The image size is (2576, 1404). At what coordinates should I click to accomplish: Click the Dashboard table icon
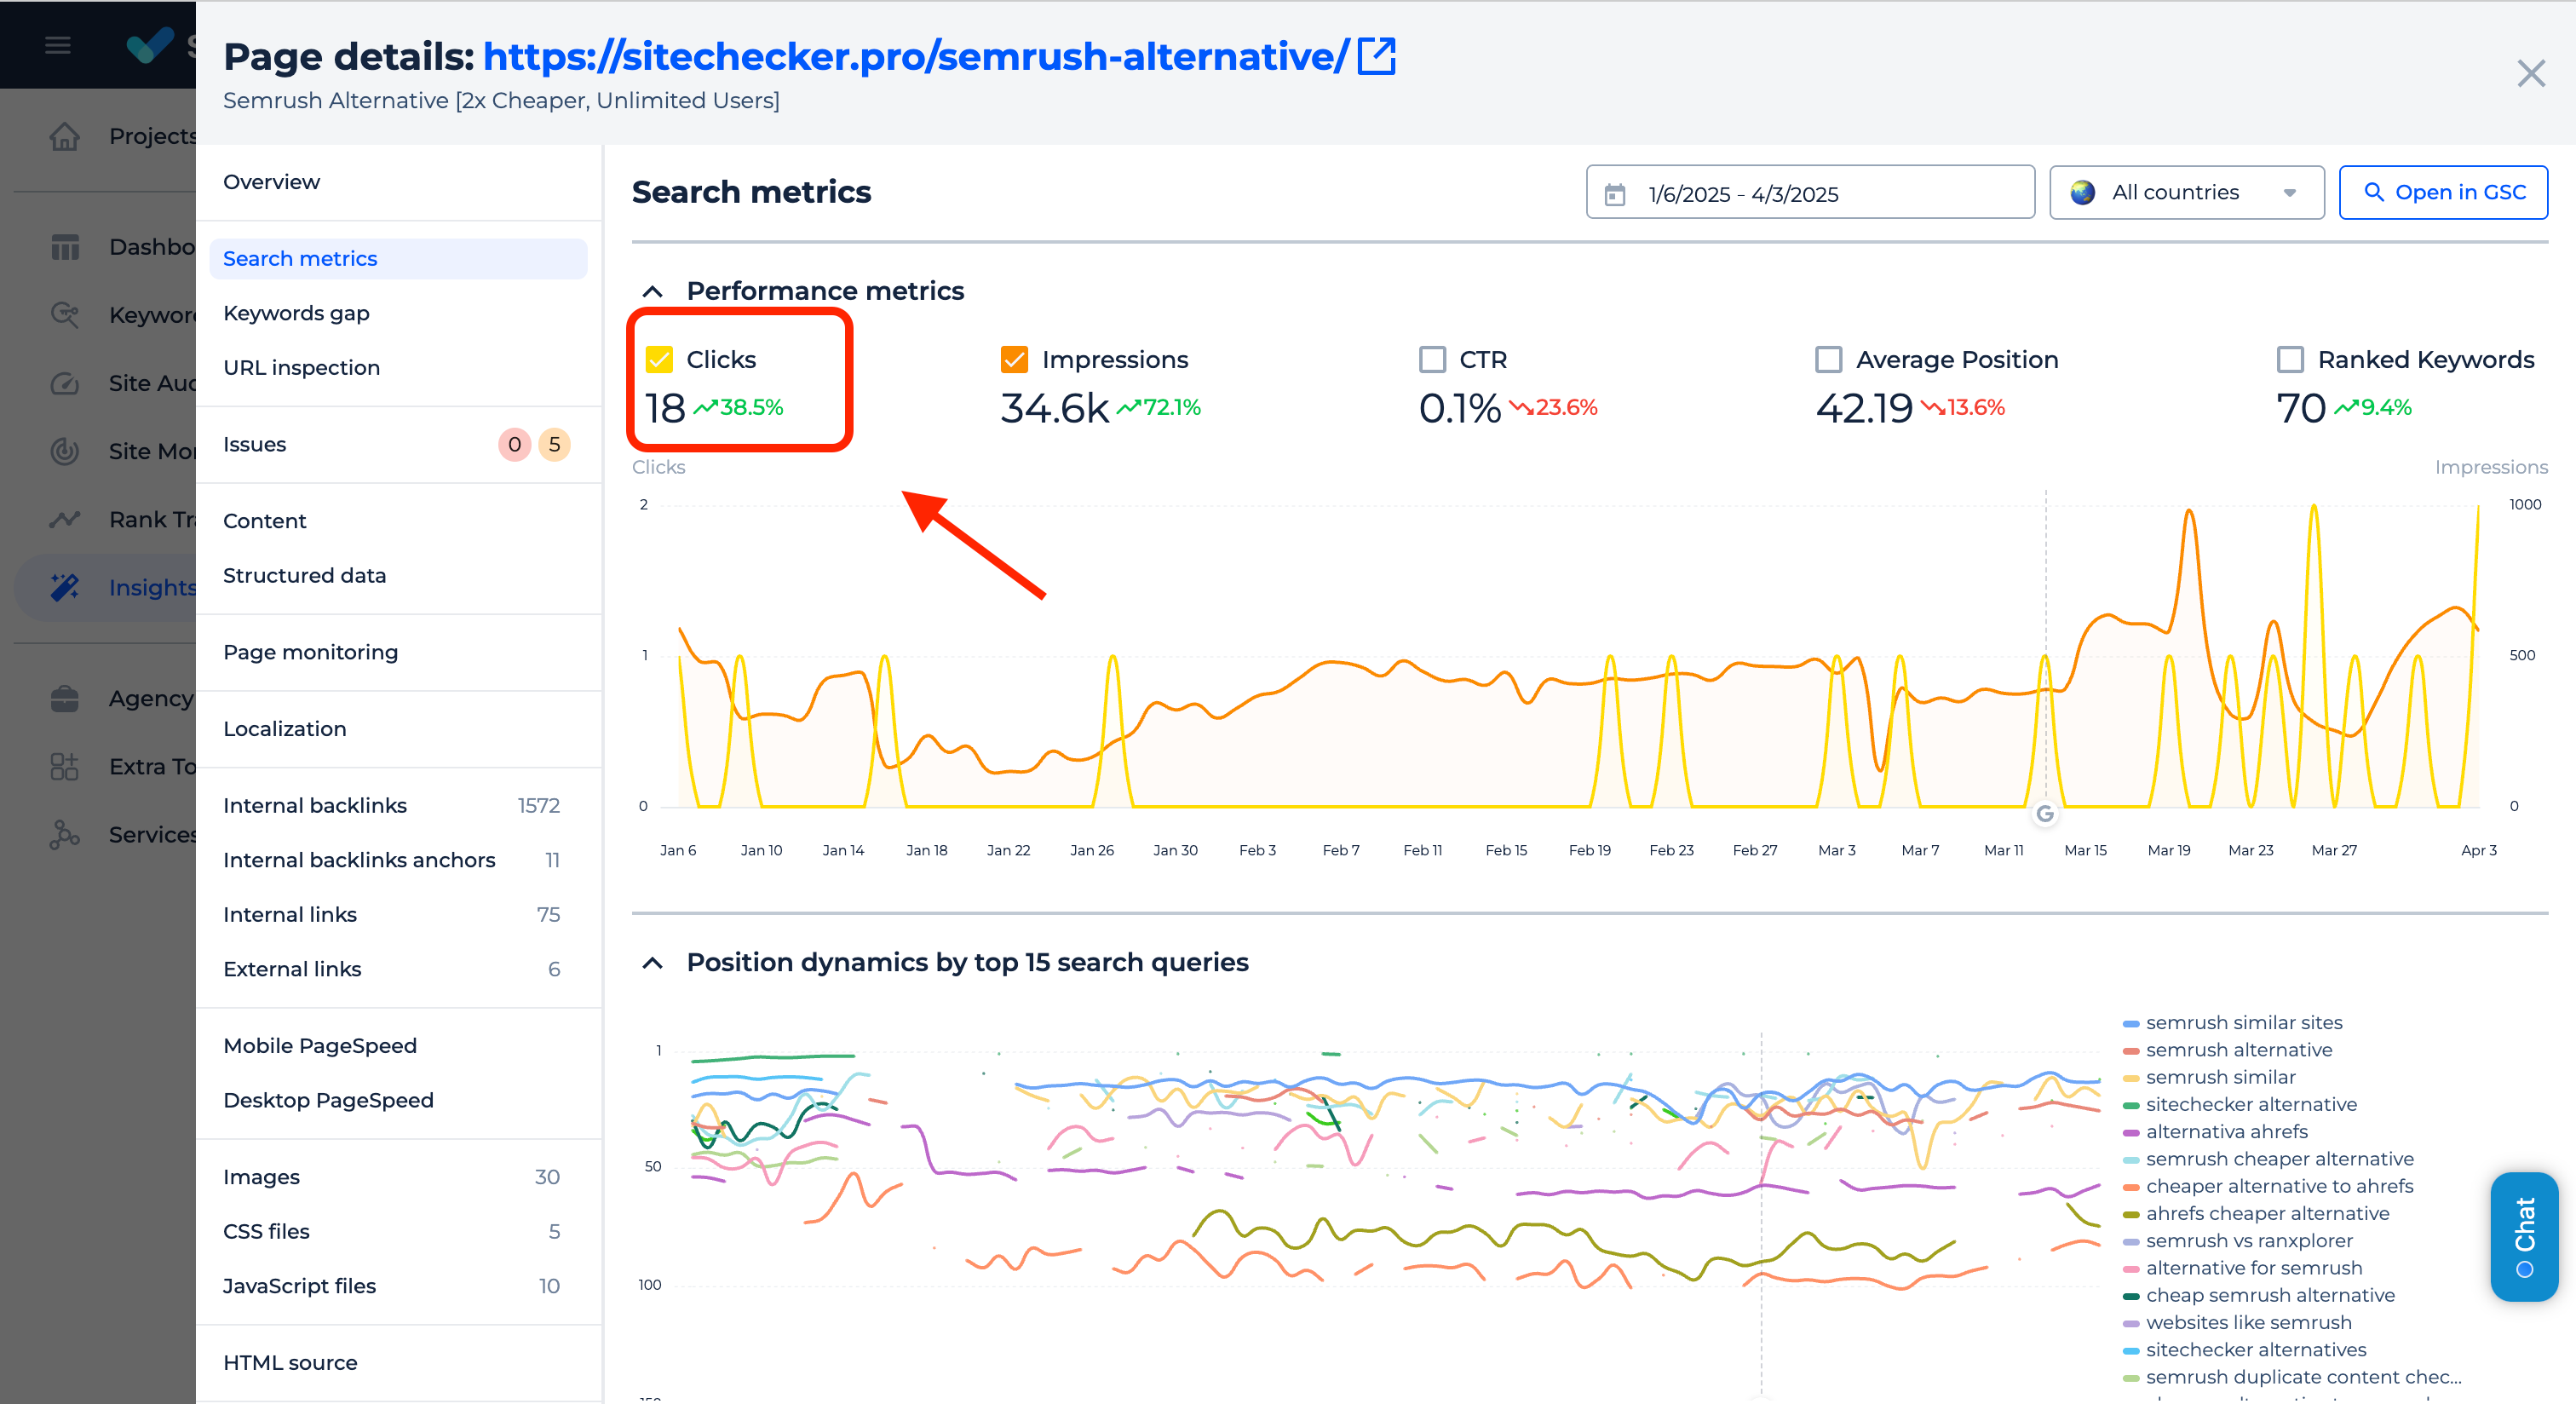(65, 247)
